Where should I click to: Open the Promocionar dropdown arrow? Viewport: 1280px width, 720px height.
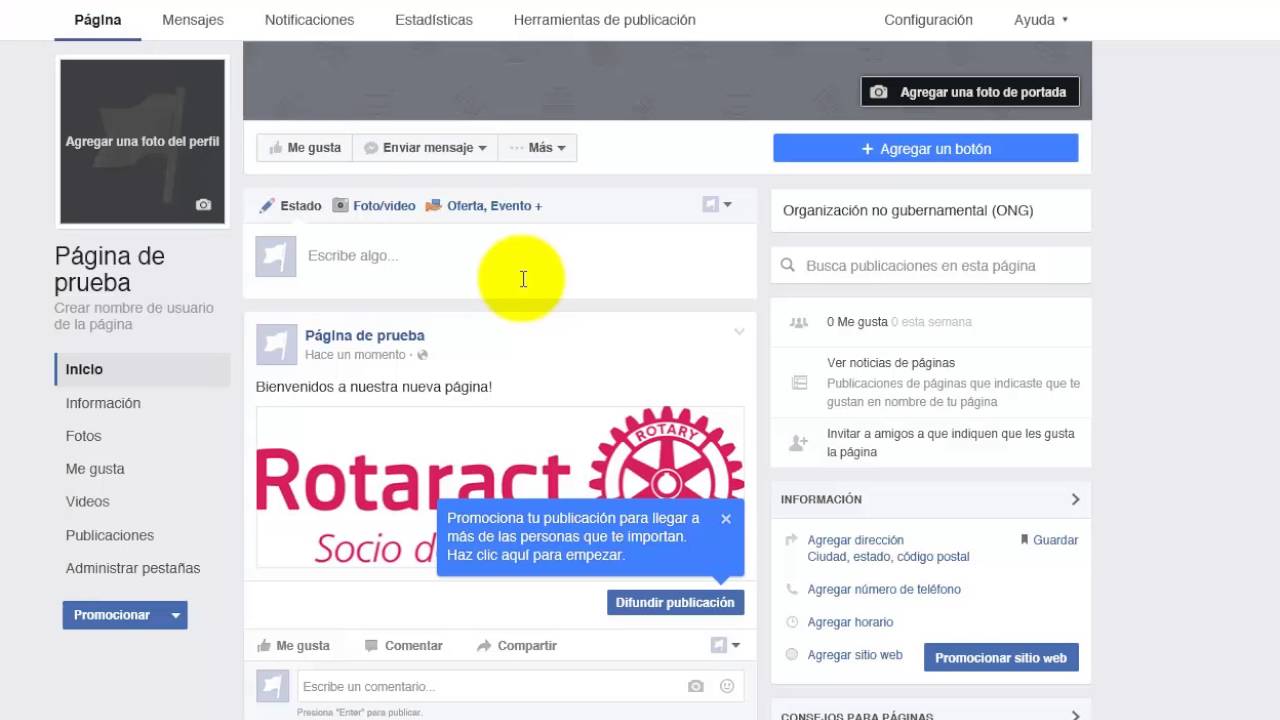175,615
